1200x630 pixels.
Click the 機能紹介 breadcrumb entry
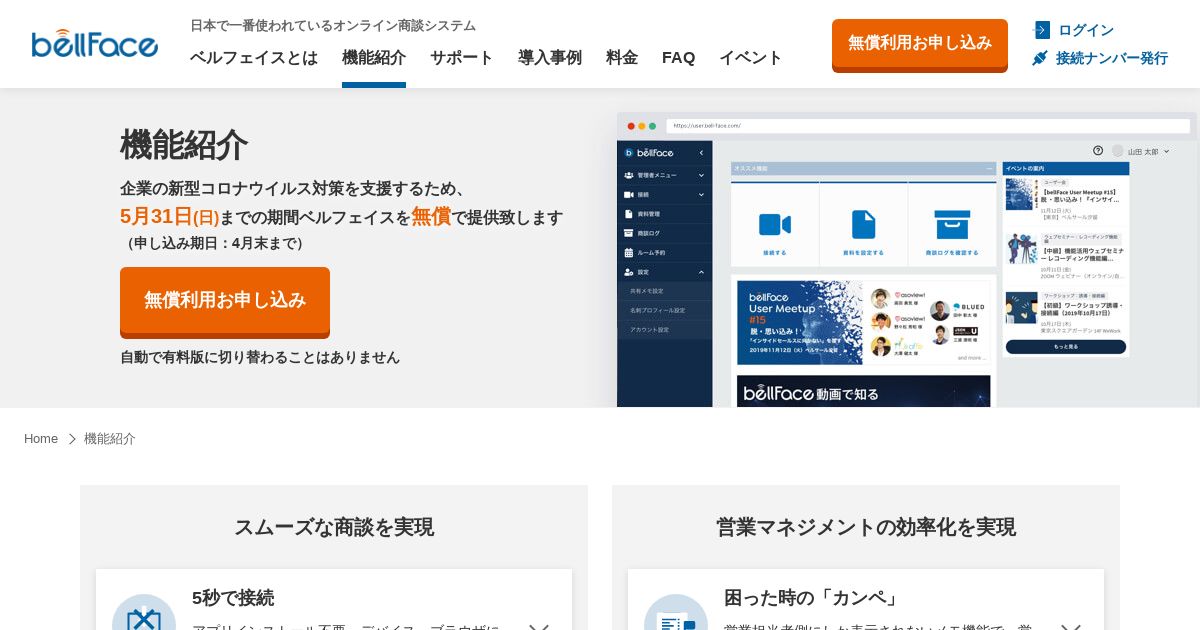point(110,439)
